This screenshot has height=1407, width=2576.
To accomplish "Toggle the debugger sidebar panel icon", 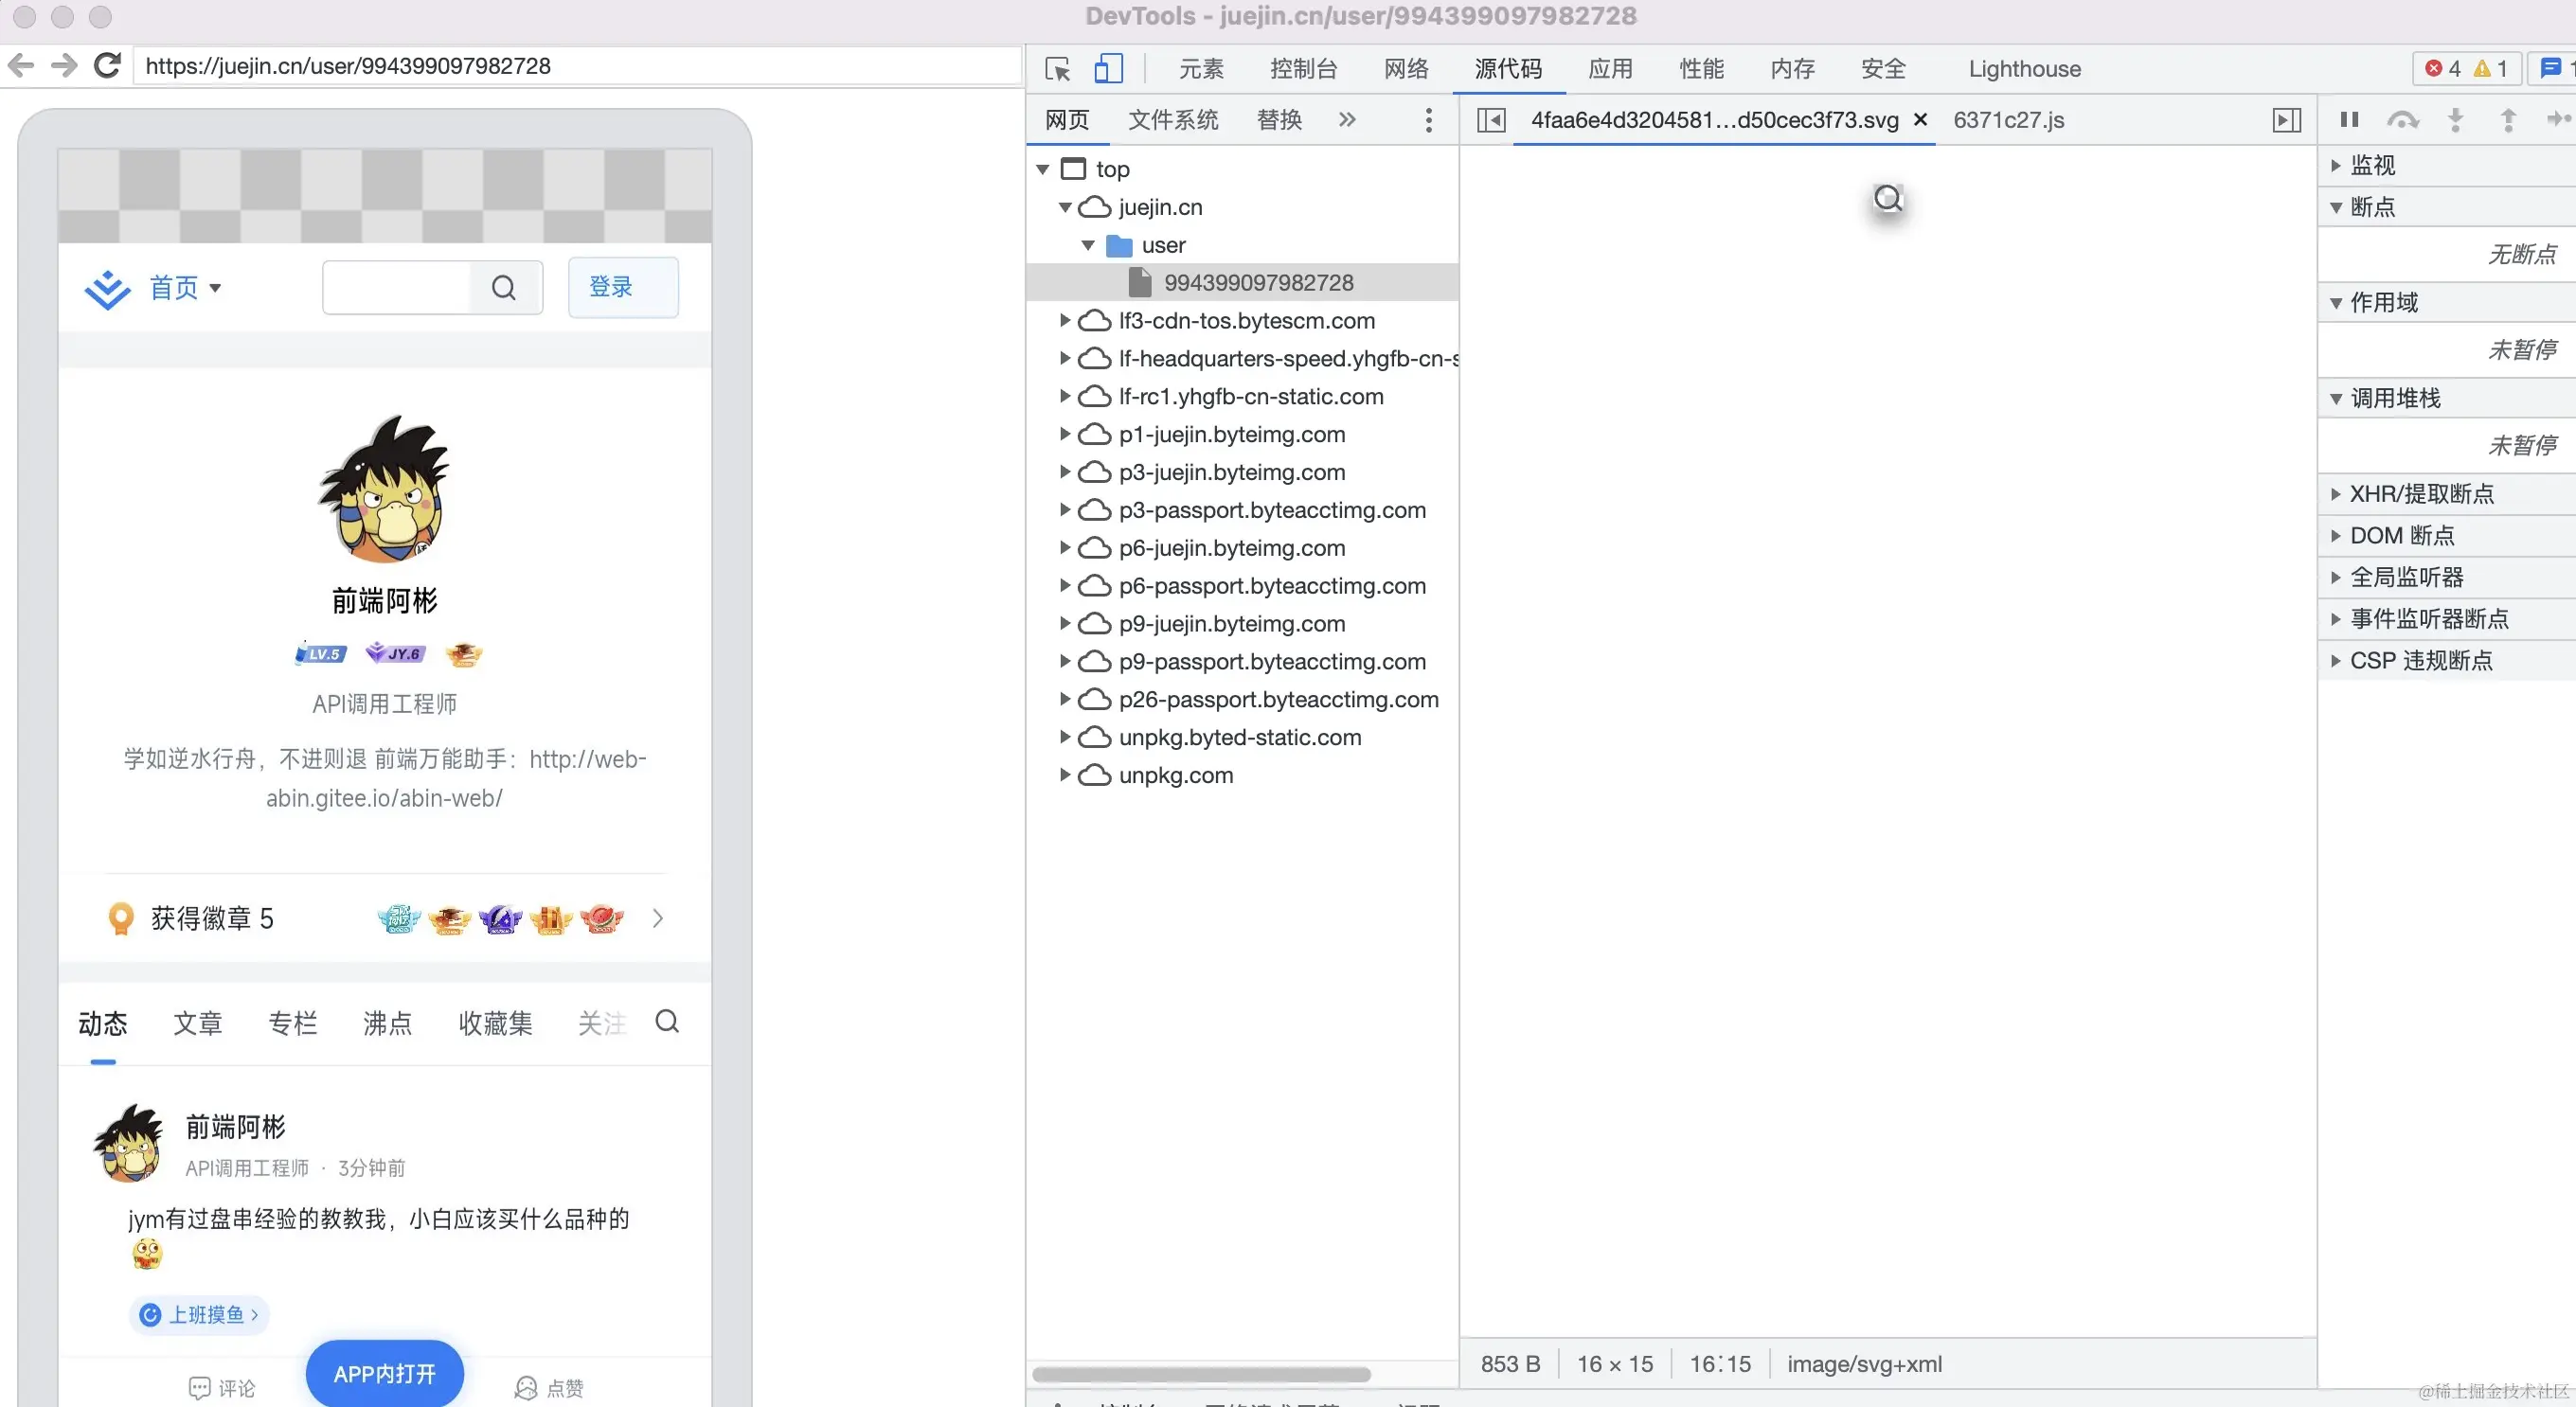I will [2286, 120].
